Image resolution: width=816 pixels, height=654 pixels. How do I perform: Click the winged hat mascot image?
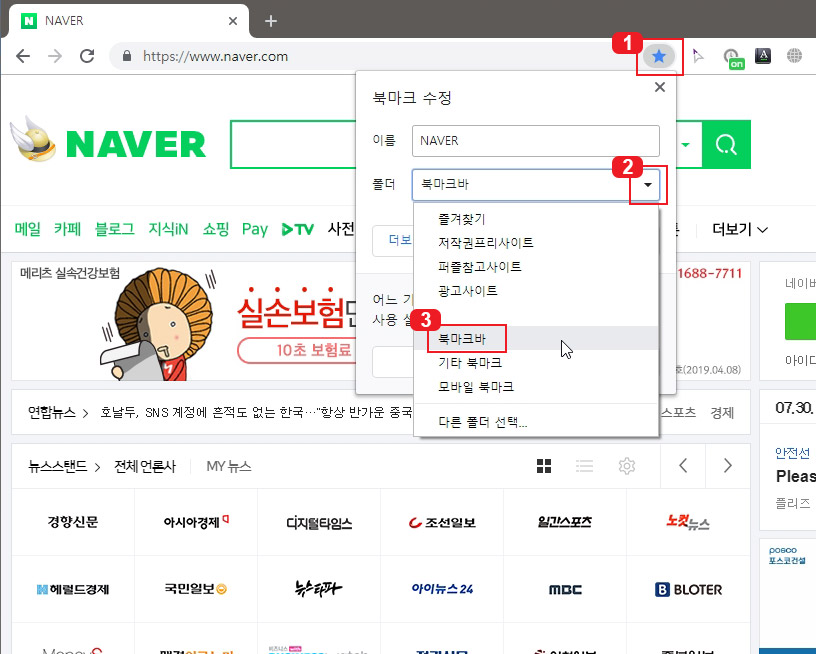(33, 139)
